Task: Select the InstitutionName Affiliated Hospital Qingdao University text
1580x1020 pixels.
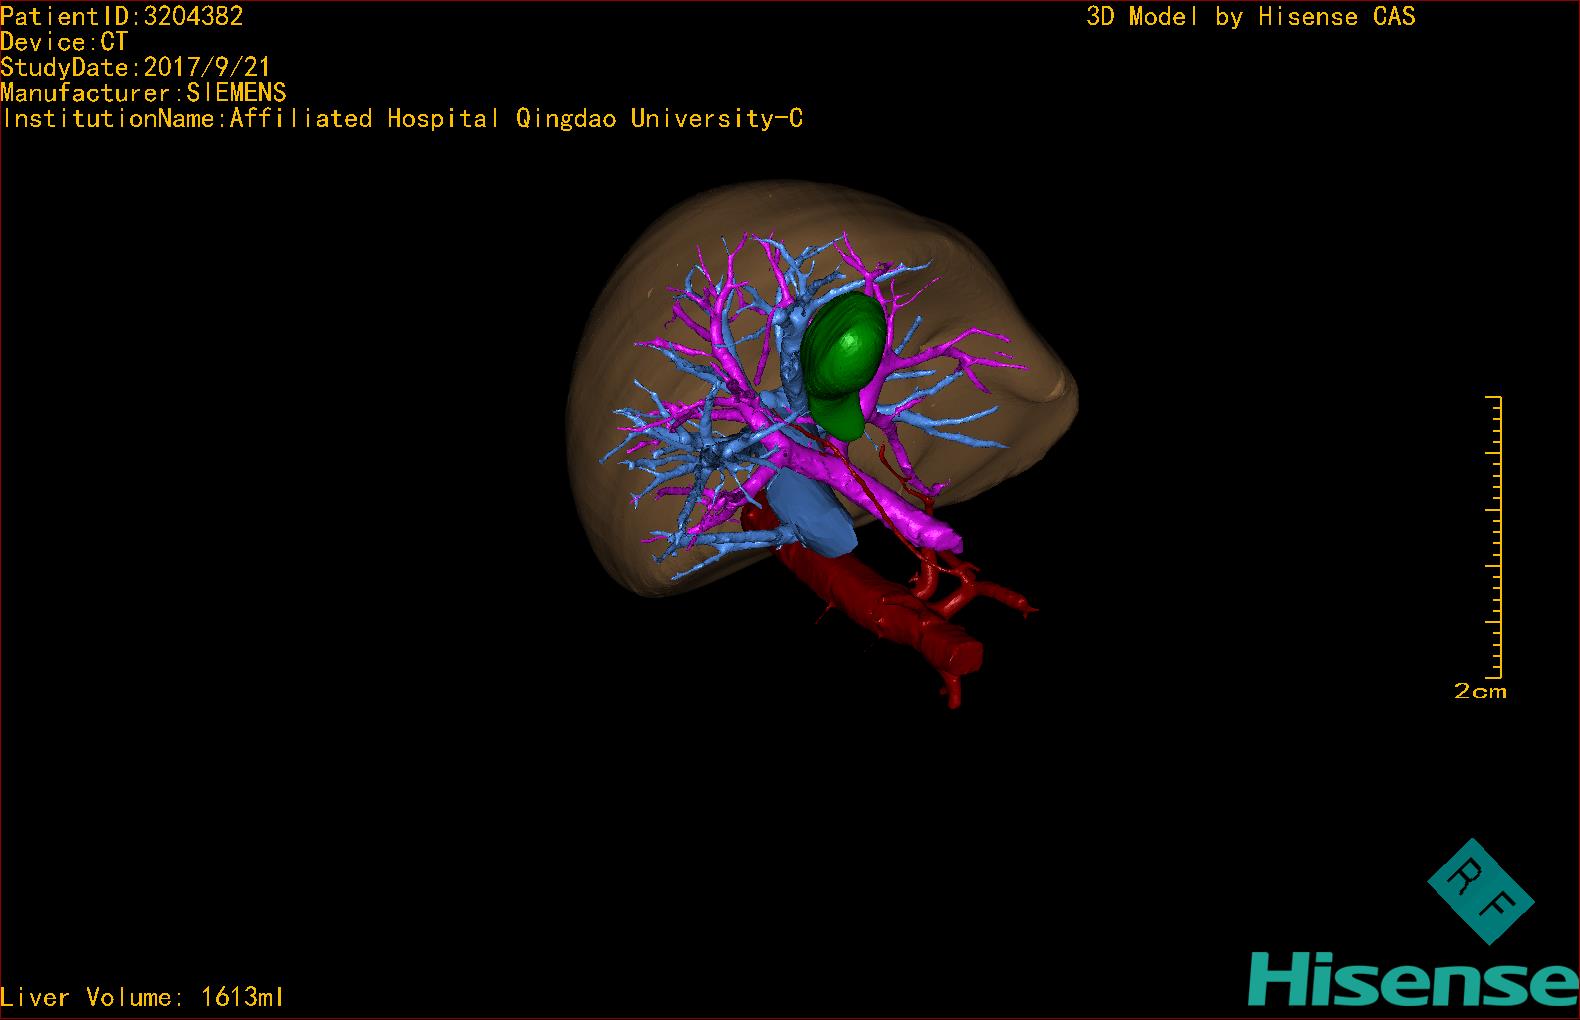Action: click(x=402, y=119)
